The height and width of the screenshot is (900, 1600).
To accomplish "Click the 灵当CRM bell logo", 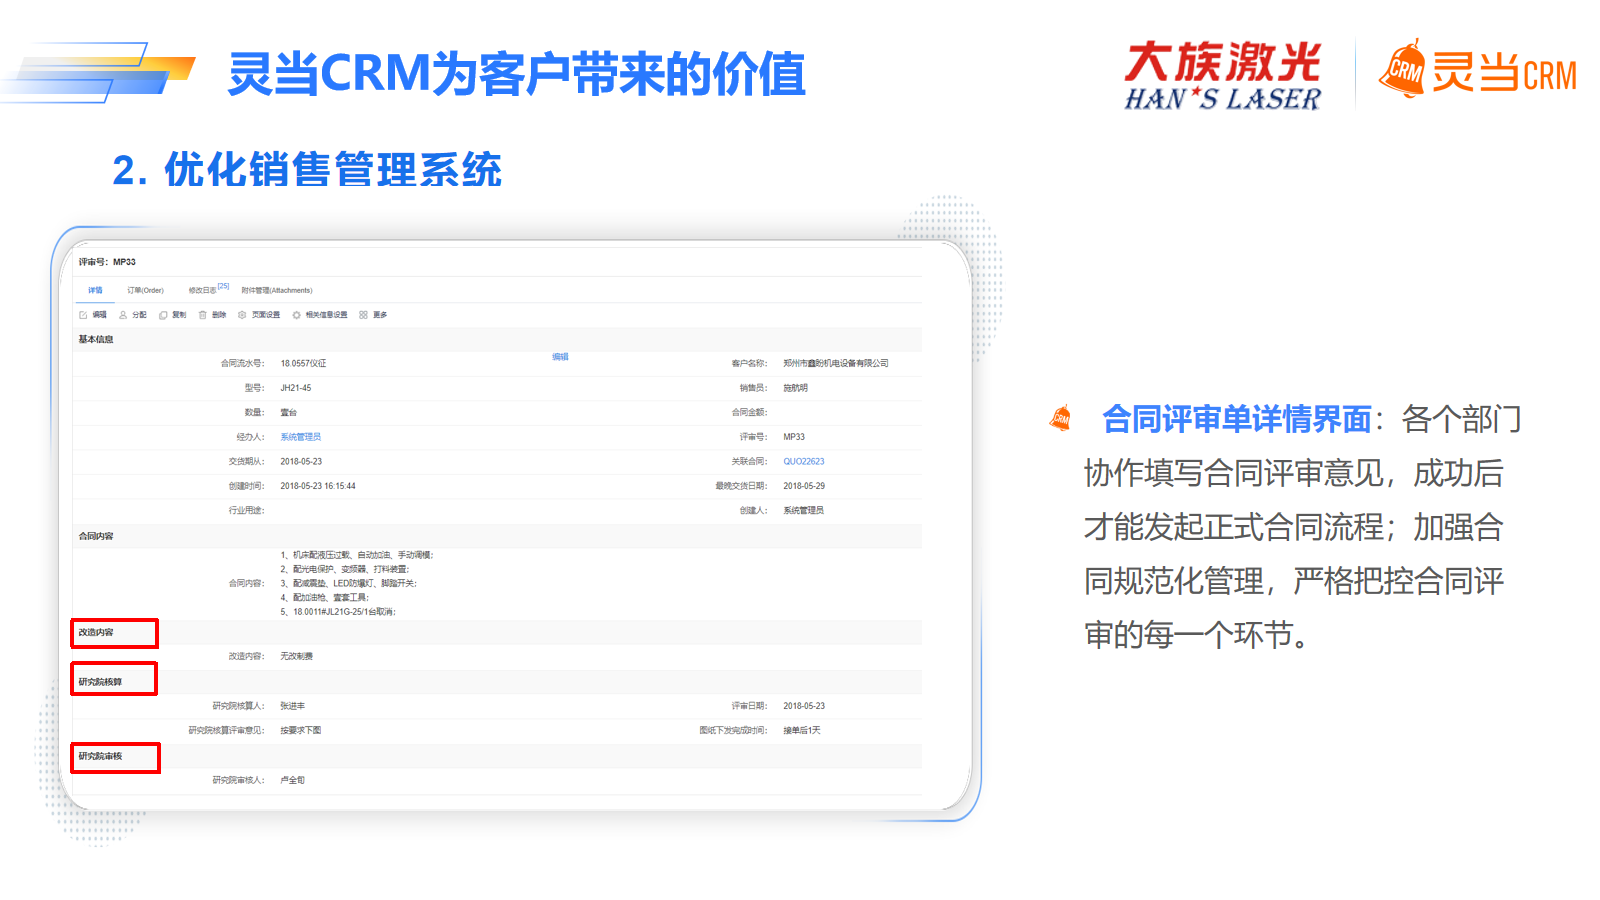I will click(x=1403, y=70).
